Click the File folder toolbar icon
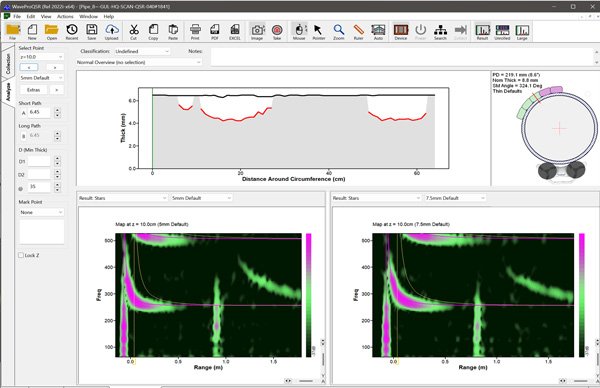 click(x=13, y=31)
